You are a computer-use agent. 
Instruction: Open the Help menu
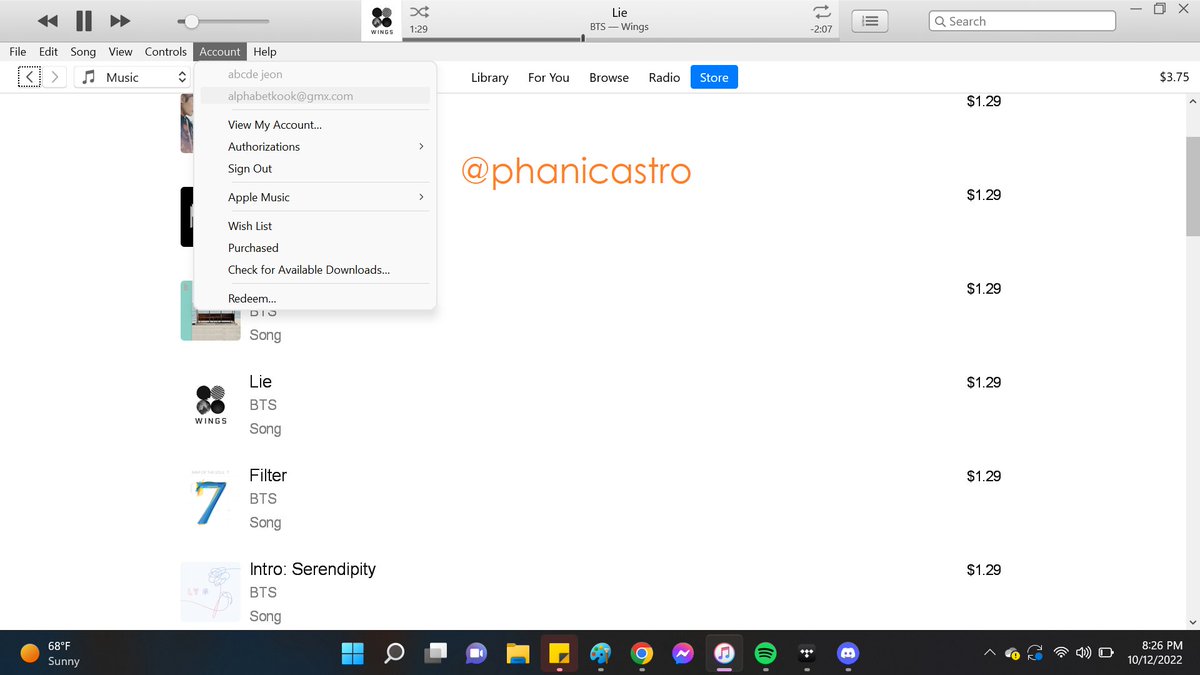coord(265,52)
